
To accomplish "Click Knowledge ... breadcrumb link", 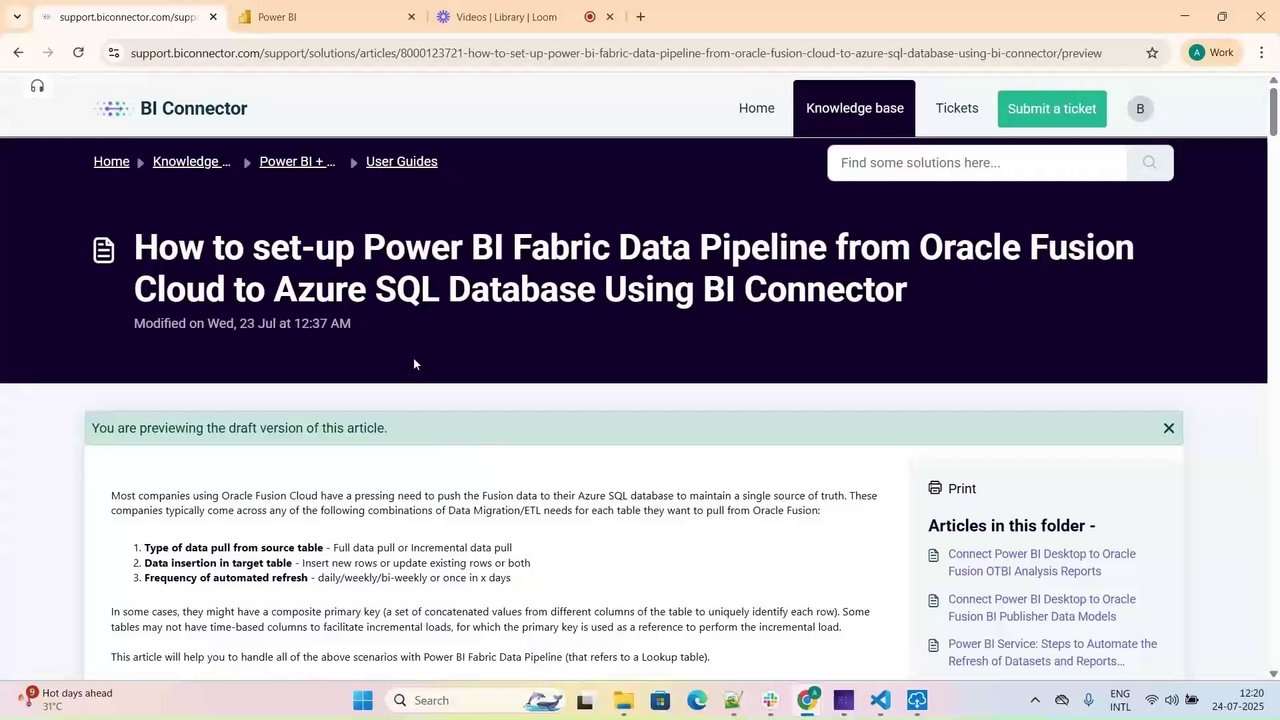I will click(191, 162).
